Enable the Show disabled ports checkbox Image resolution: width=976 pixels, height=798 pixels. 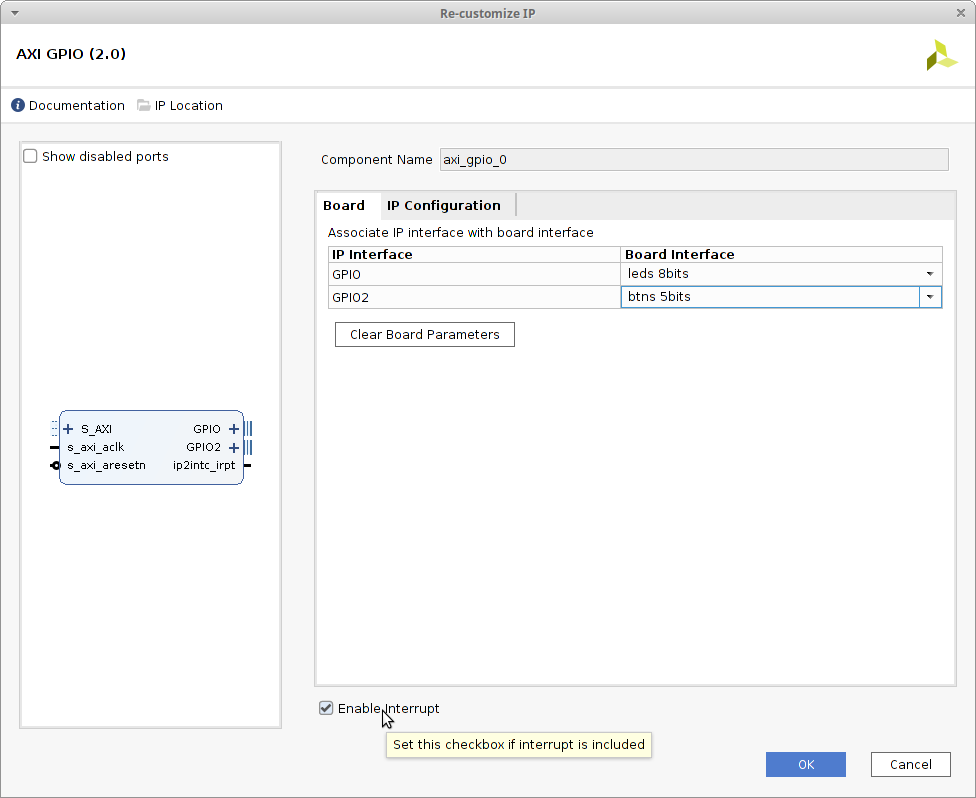31,156
